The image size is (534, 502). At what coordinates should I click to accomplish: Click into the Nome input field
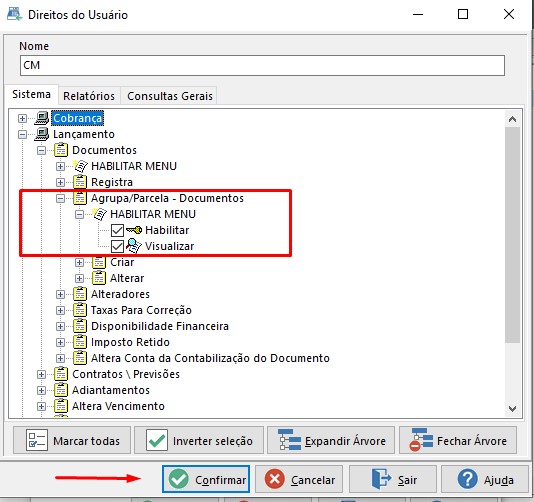(262, 65)
